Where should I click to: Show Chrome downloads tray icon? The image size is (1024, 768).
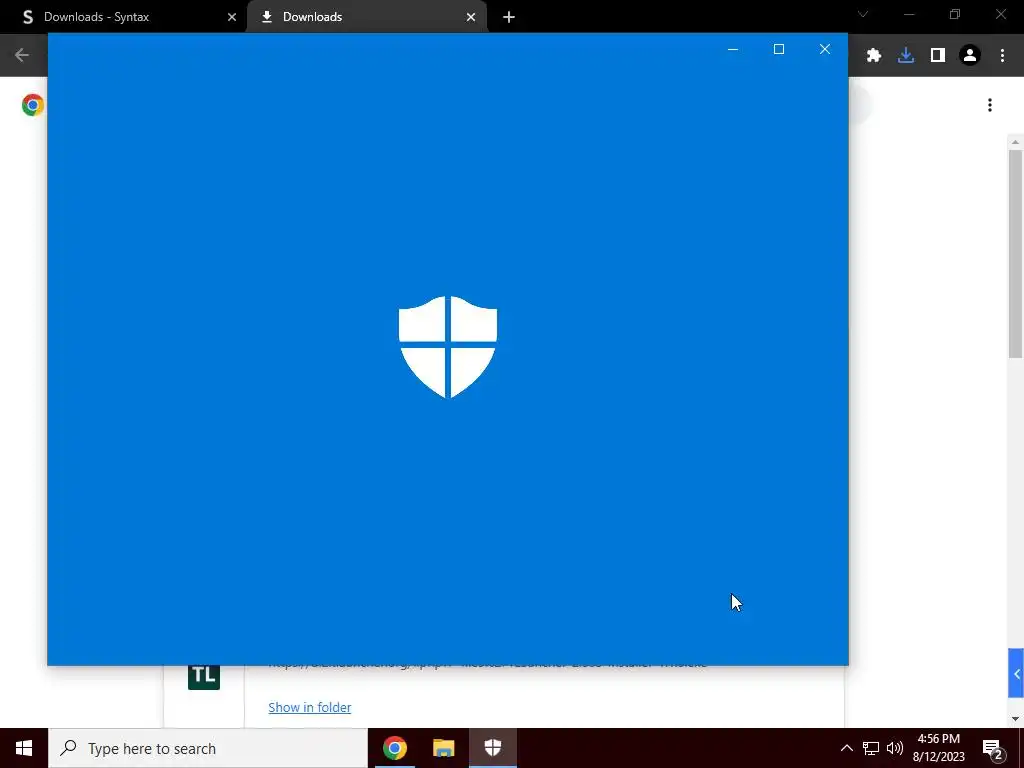tap(906, 56)
